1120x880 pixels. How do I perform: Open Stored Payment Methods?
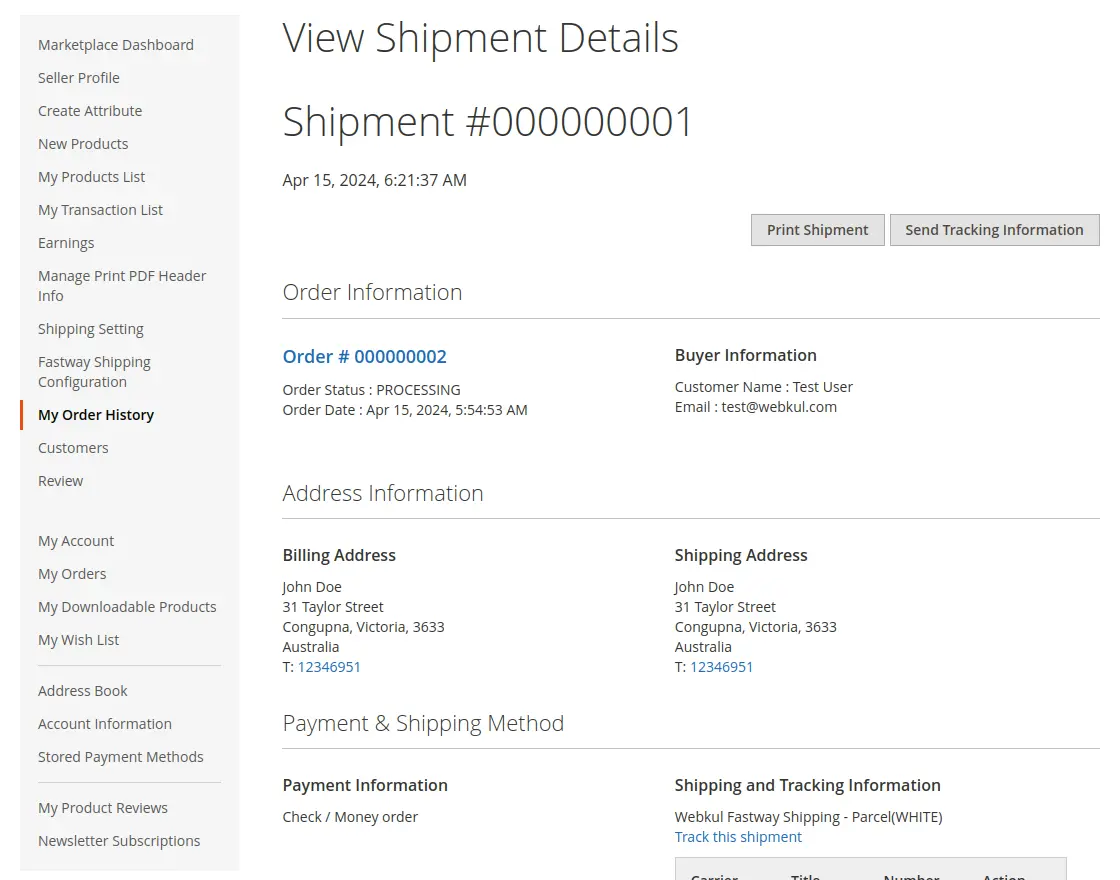click(x=120, y=757)
